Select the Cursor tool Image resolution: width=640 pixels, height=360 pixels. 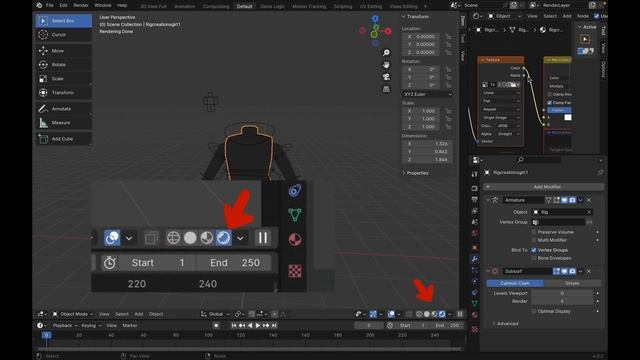coord(63,35)
